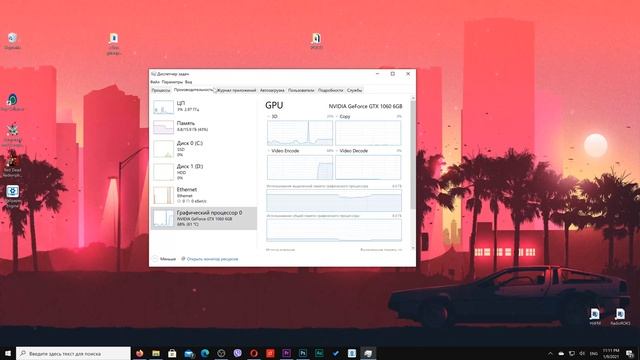This screenshot has height=360, width=640.
Task: Select Диск 0 (C:) in the sidebar
Action: (204, 149)
